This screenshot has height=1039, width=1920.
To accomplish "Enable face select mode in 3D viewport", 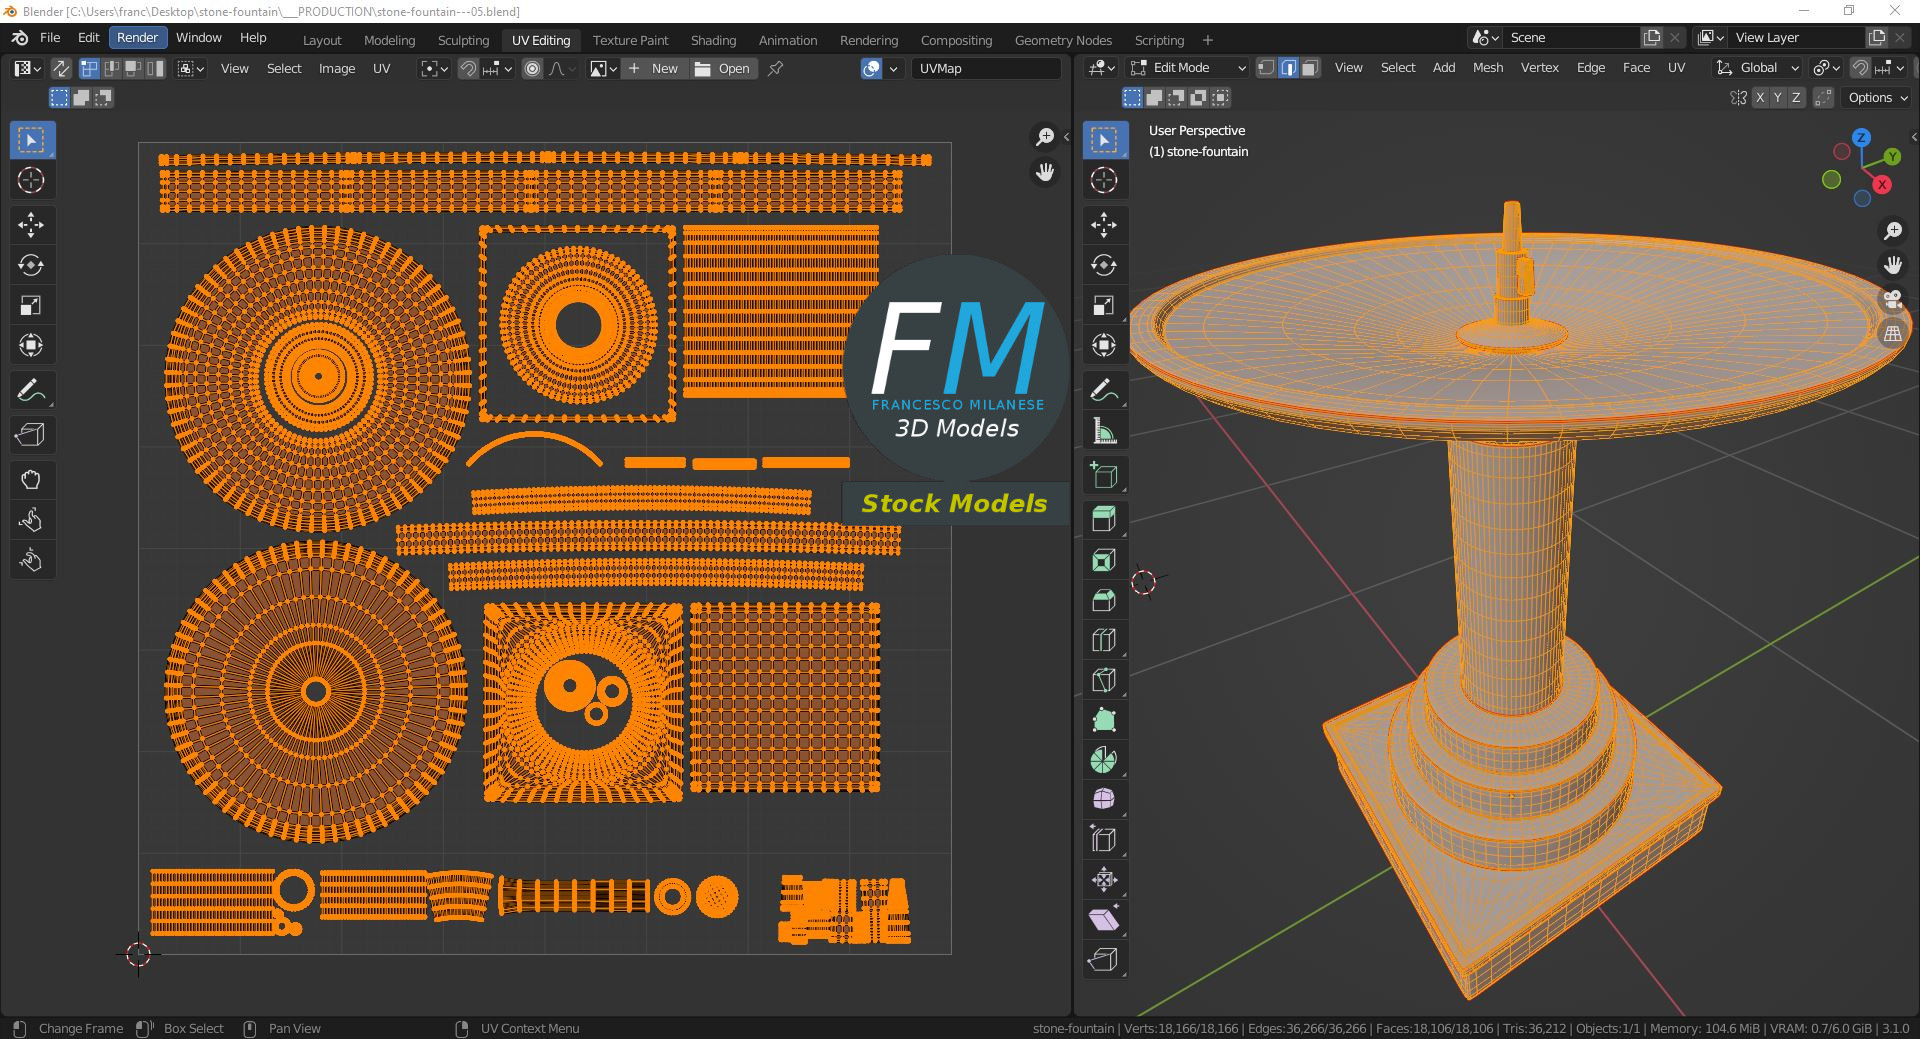I will [1310, 68].
